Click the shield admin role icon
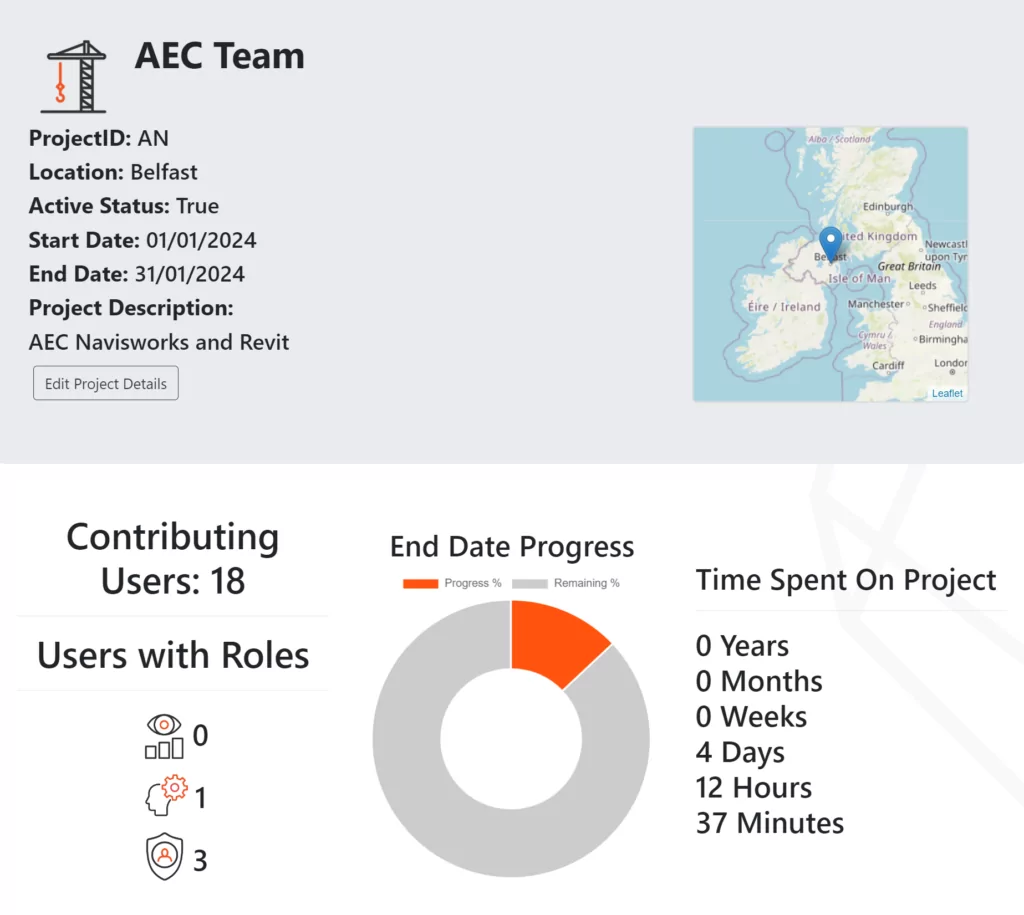 click(165, 859)
